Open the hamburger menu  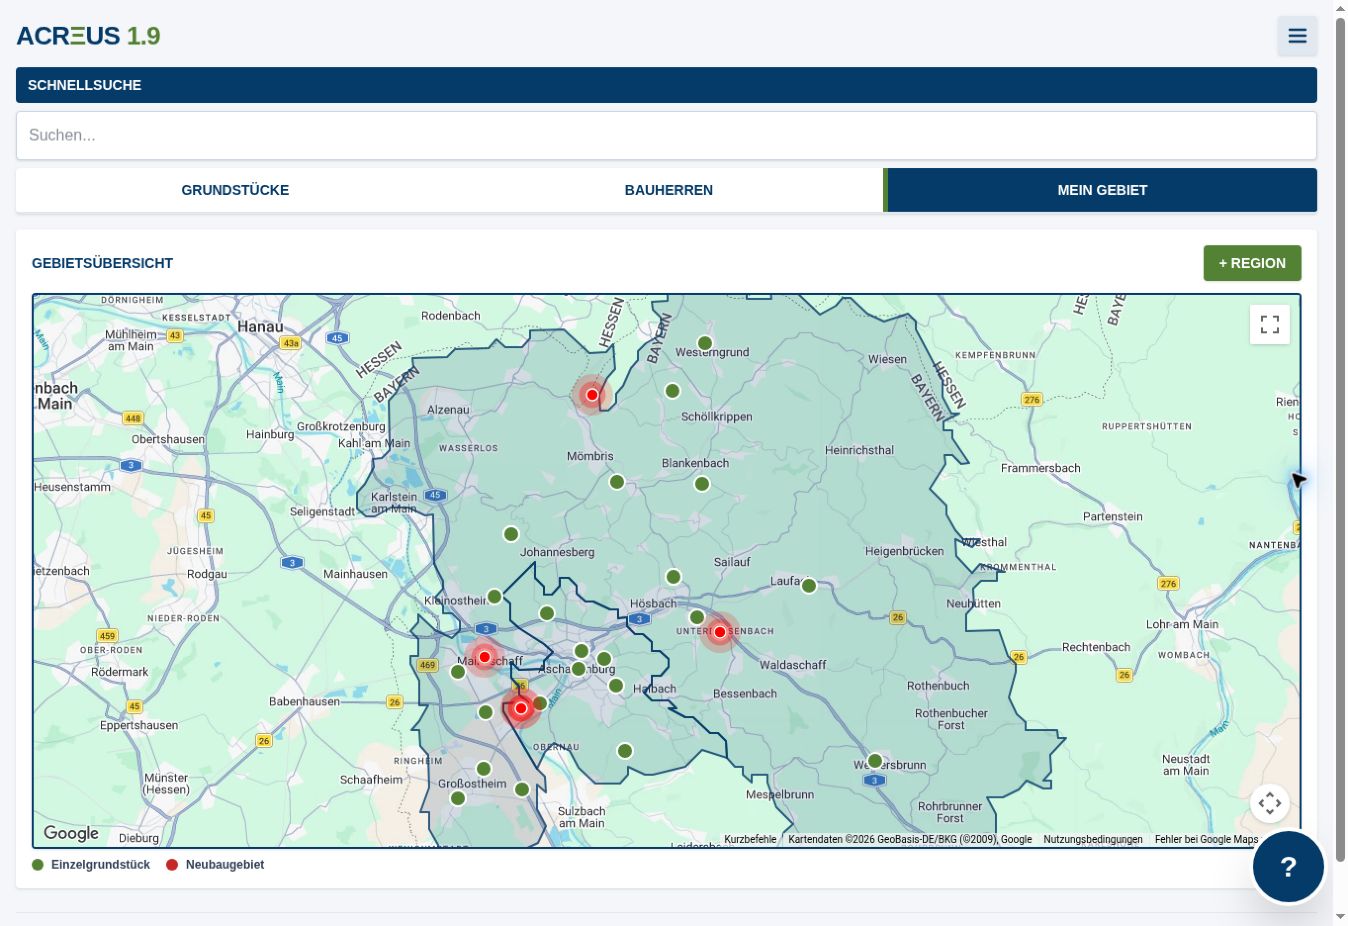[1297, 36]
